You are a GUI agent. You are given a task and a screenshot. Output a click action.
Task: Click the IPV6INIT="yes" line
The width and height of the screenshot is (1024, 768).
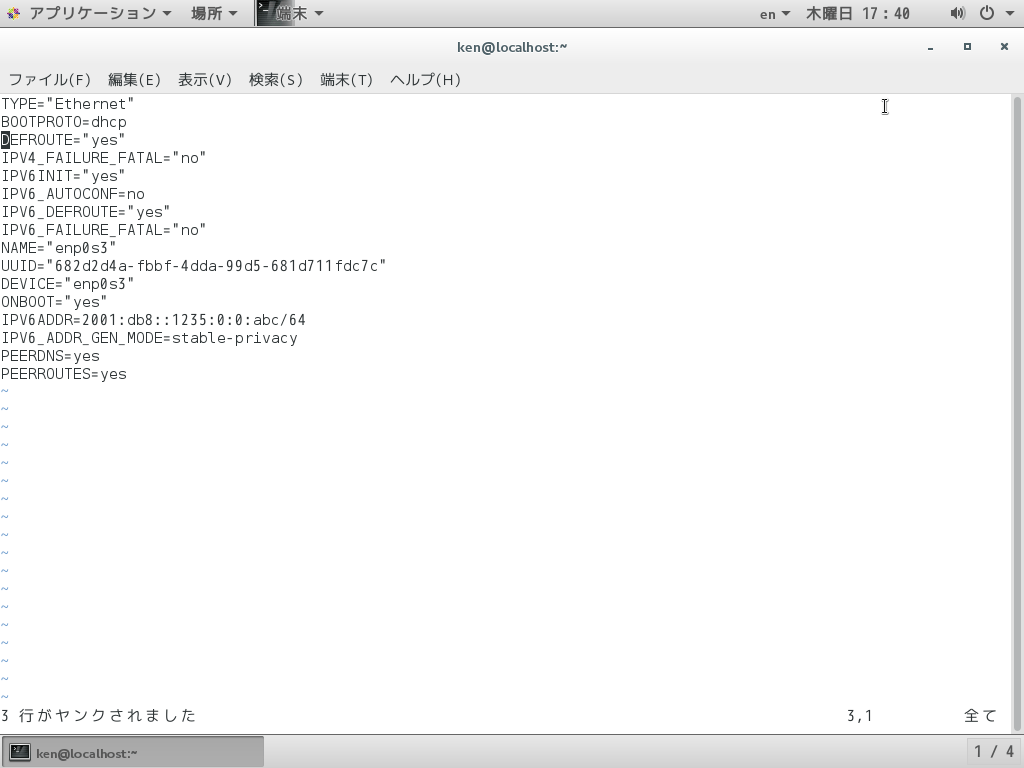63,176
